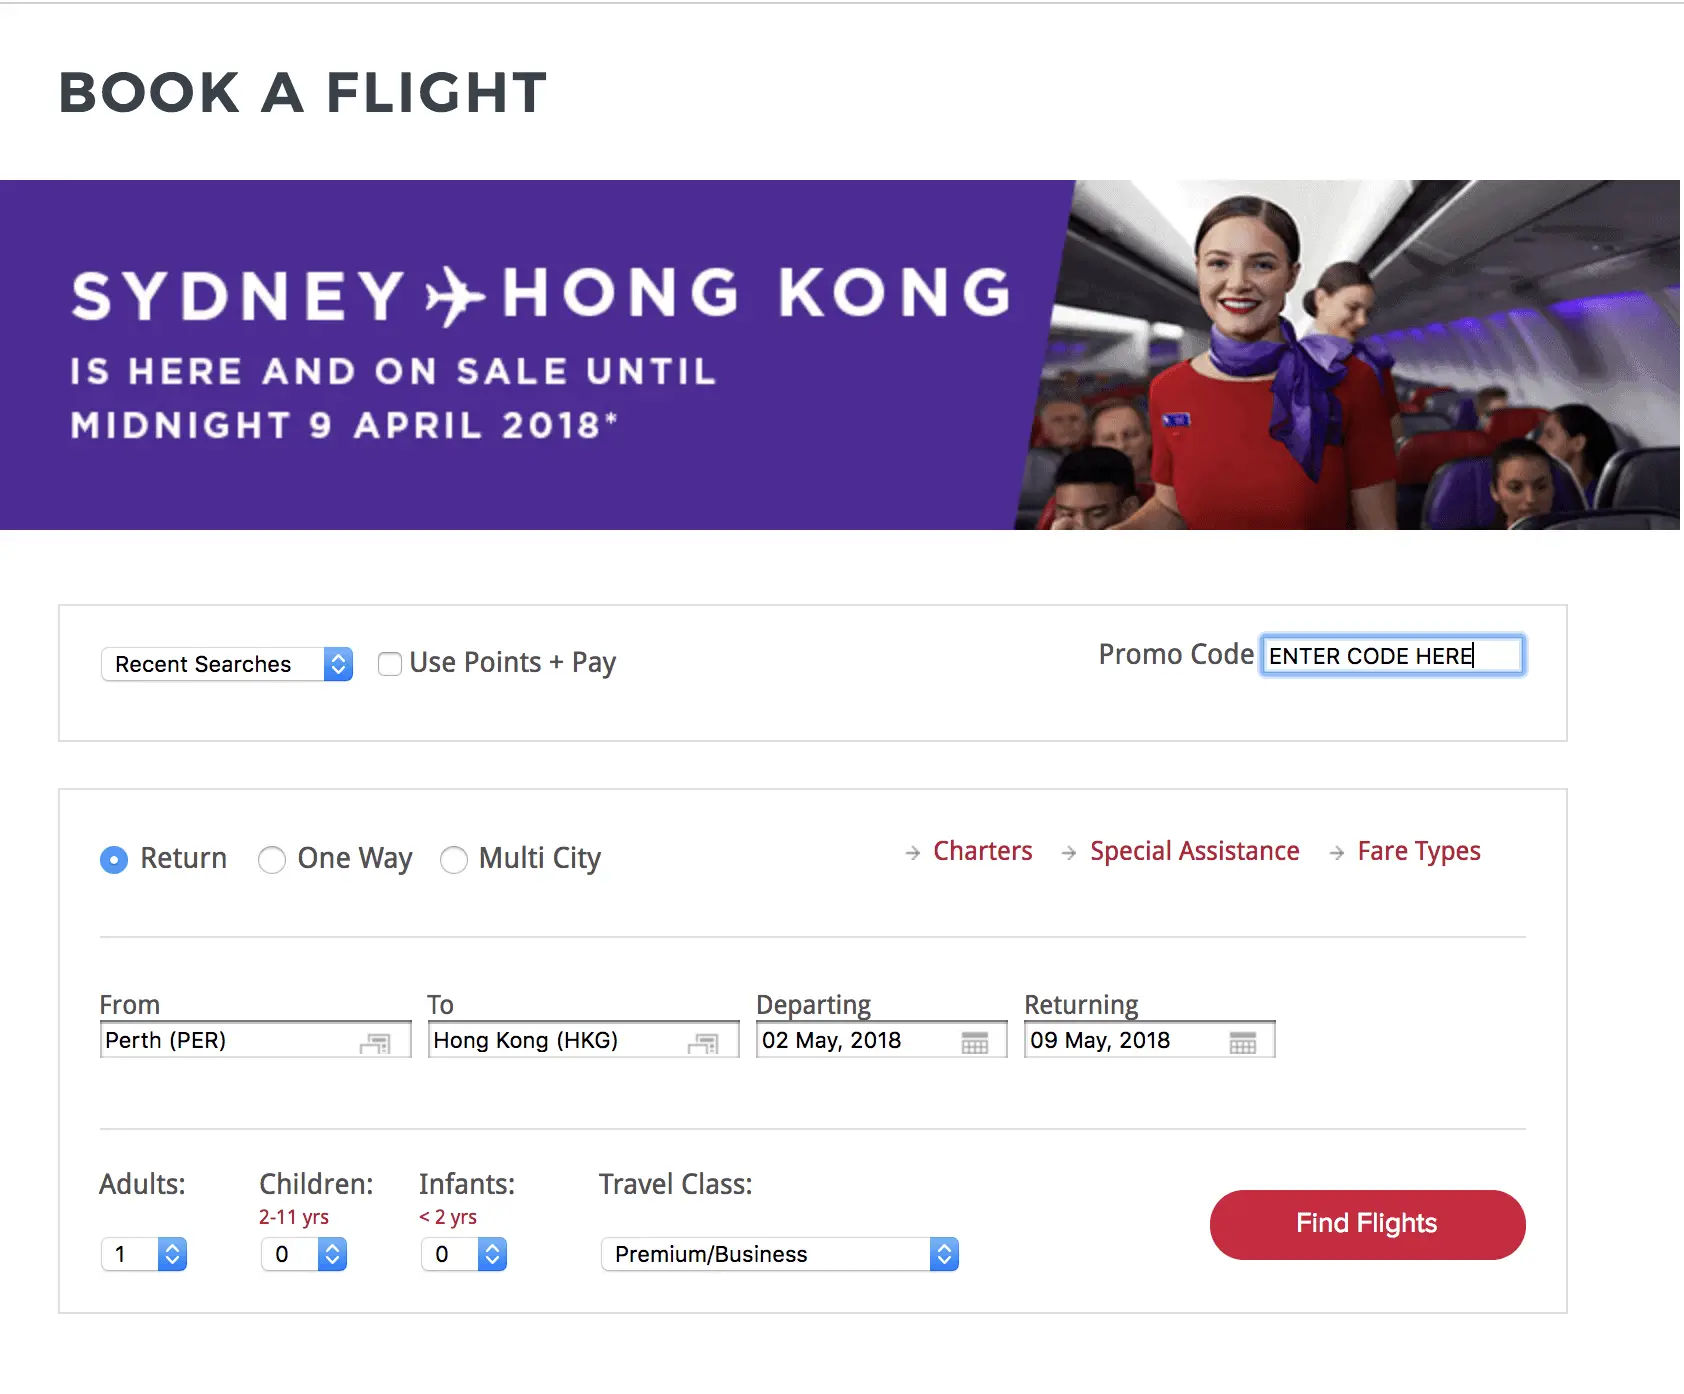Image resolution: width=1684 pixels, height=1394 pixels.
Task: Click the arrow icon before Fare Types
Action: (1335, 853)
